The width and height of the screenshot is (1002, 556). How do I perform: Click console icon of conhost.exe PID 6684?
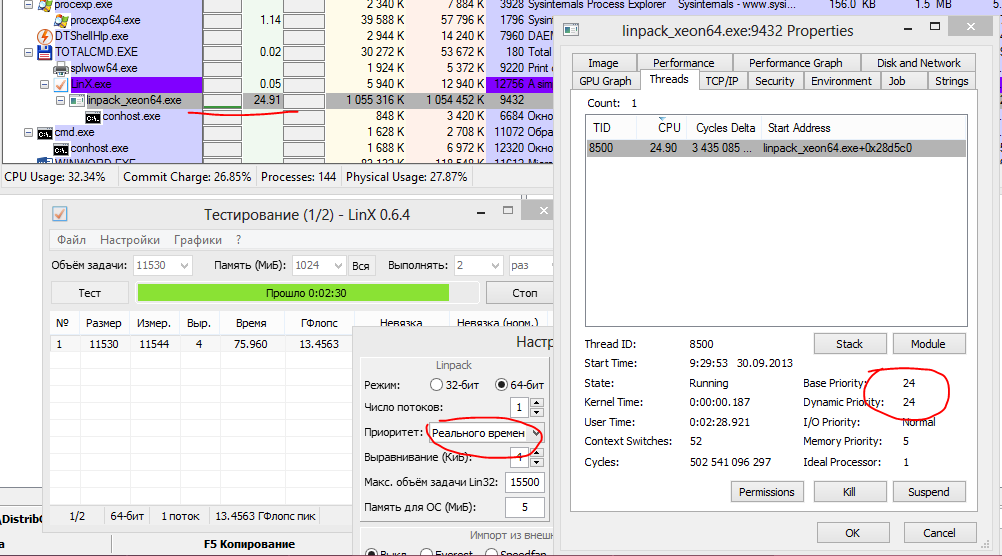click(93, 117)
